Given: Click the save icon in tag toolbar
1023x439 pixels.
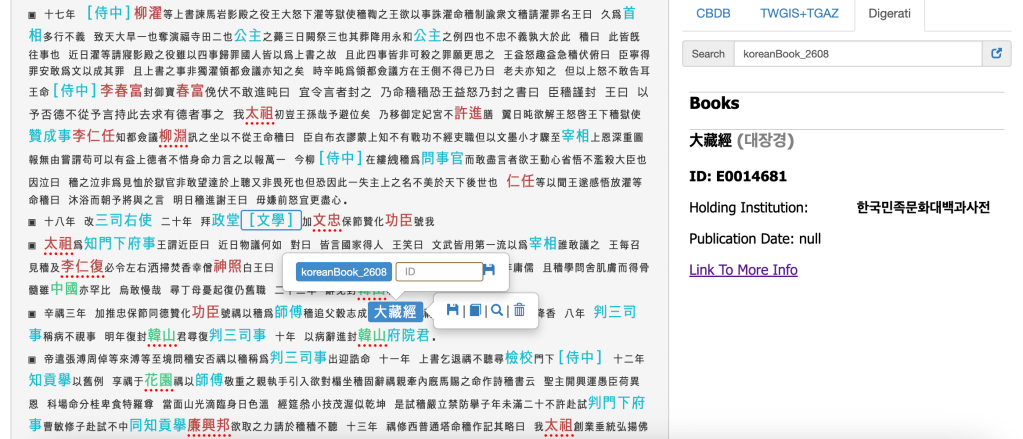Looking at the screenshot, I should pyautogui.click(x=453, y=311).
